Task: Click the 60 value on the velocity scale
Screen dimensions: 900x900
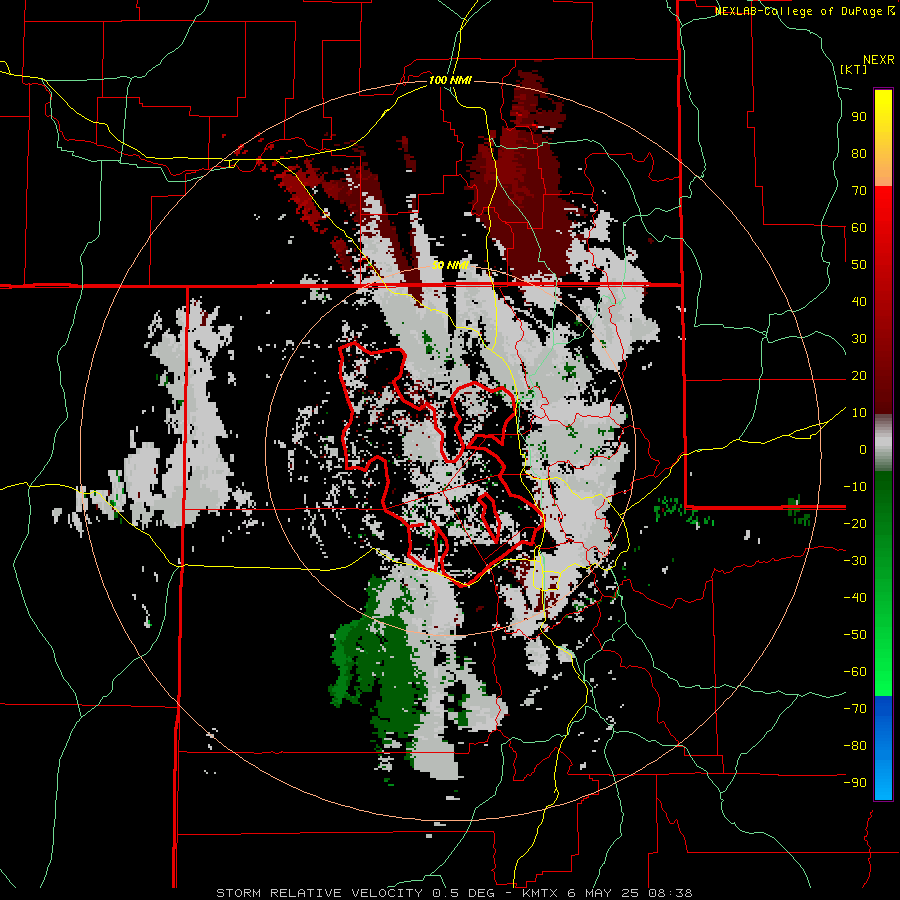Action: click(x=859, y=228)
